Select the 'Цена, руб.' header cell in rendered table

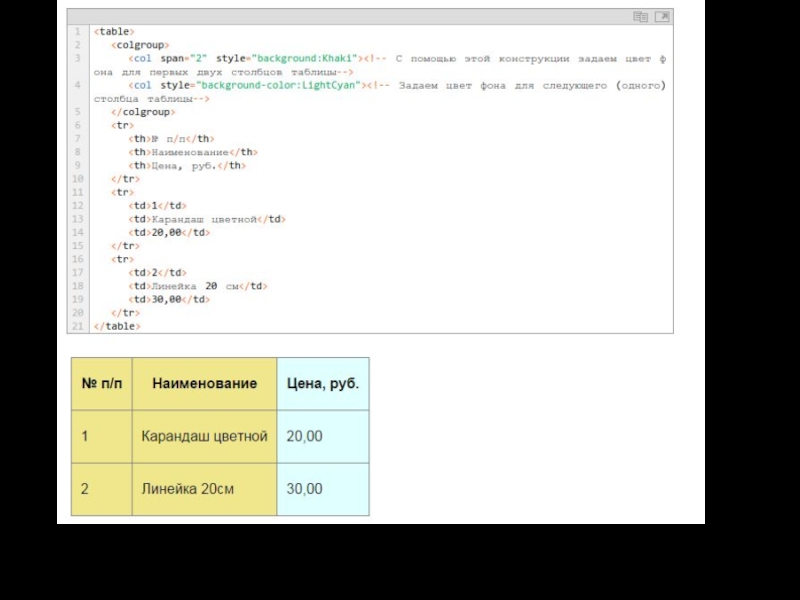click(323, 384)
